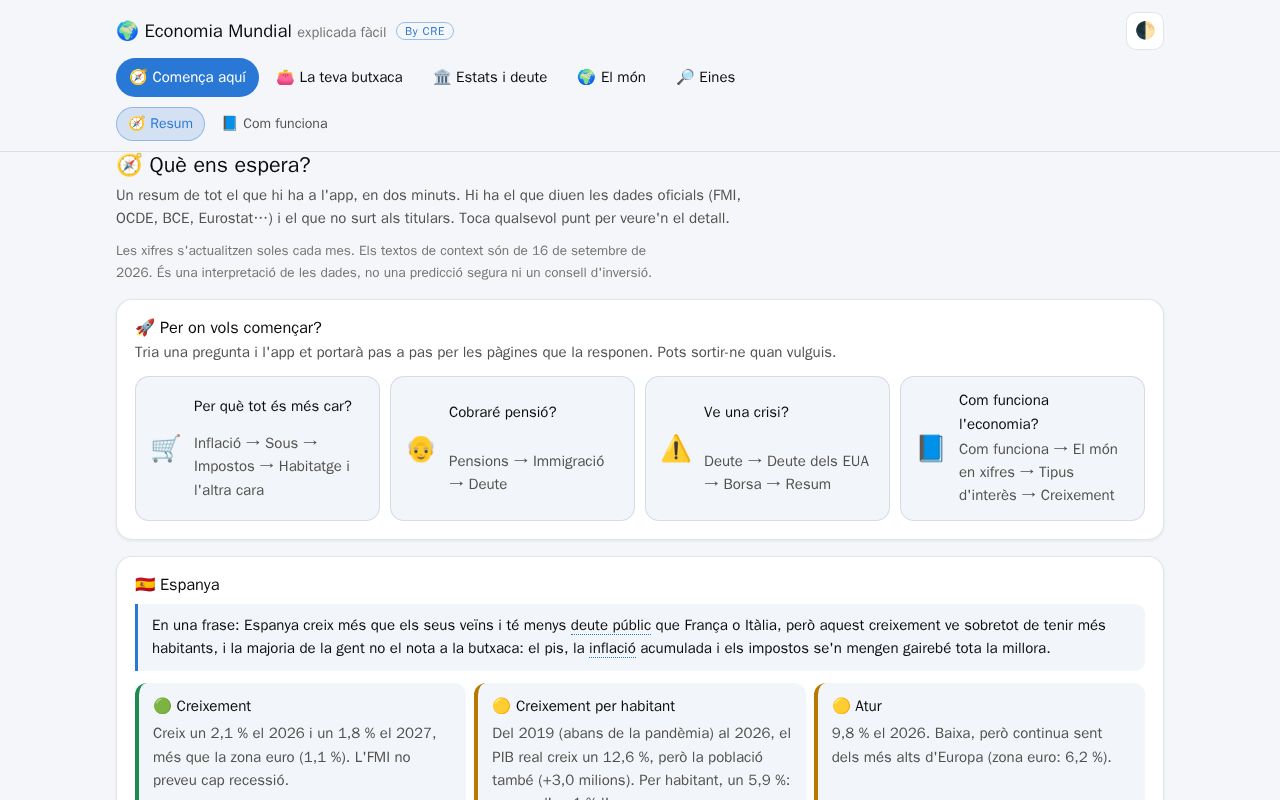Select the Com funciona subtab
The height and width of the screenshot is (800, 1280).
click(x=274, y=124)
